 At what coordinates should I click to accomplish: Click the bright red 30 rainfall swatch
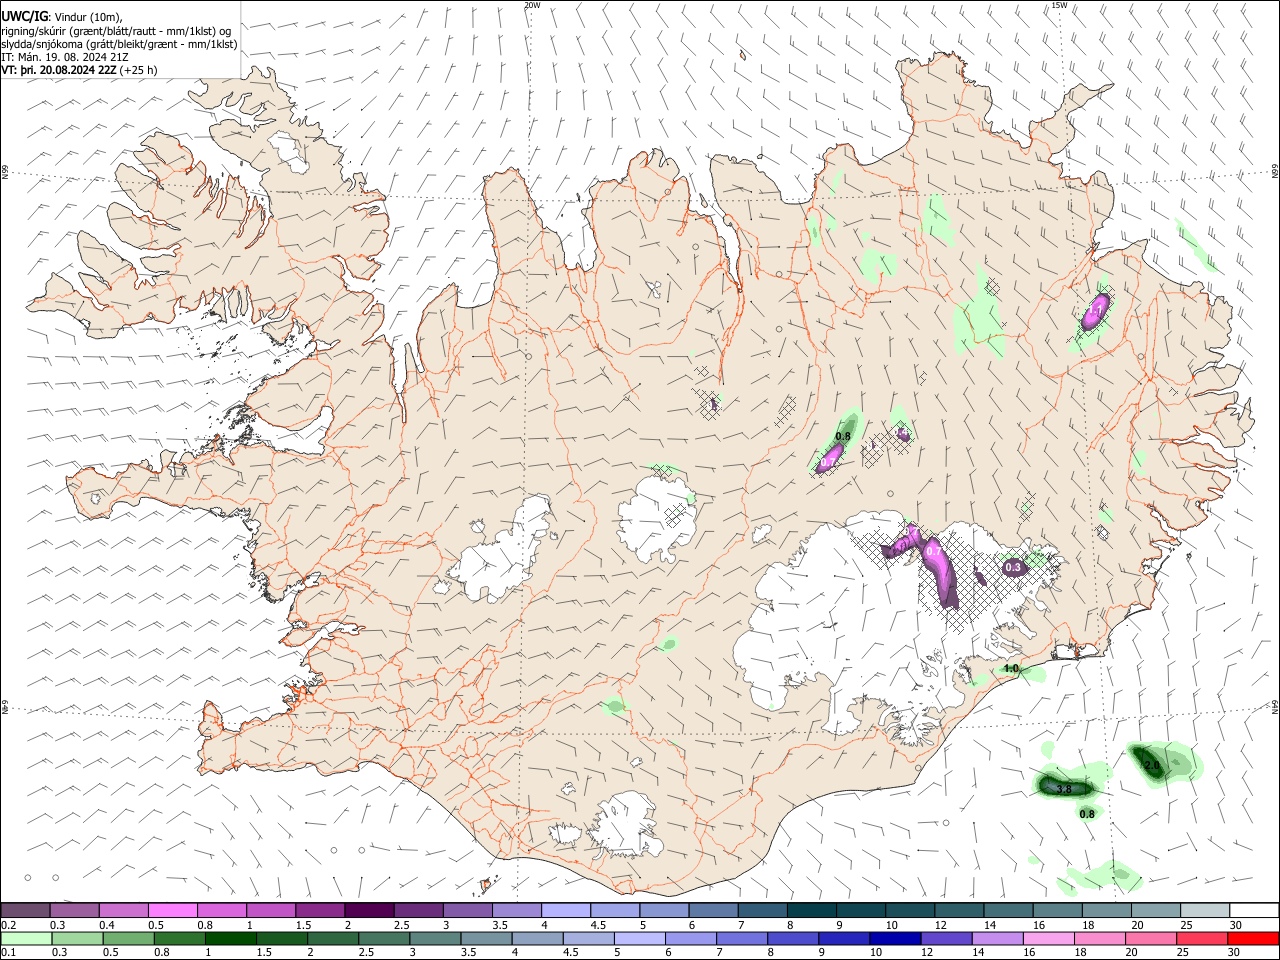click(1252, 938)
